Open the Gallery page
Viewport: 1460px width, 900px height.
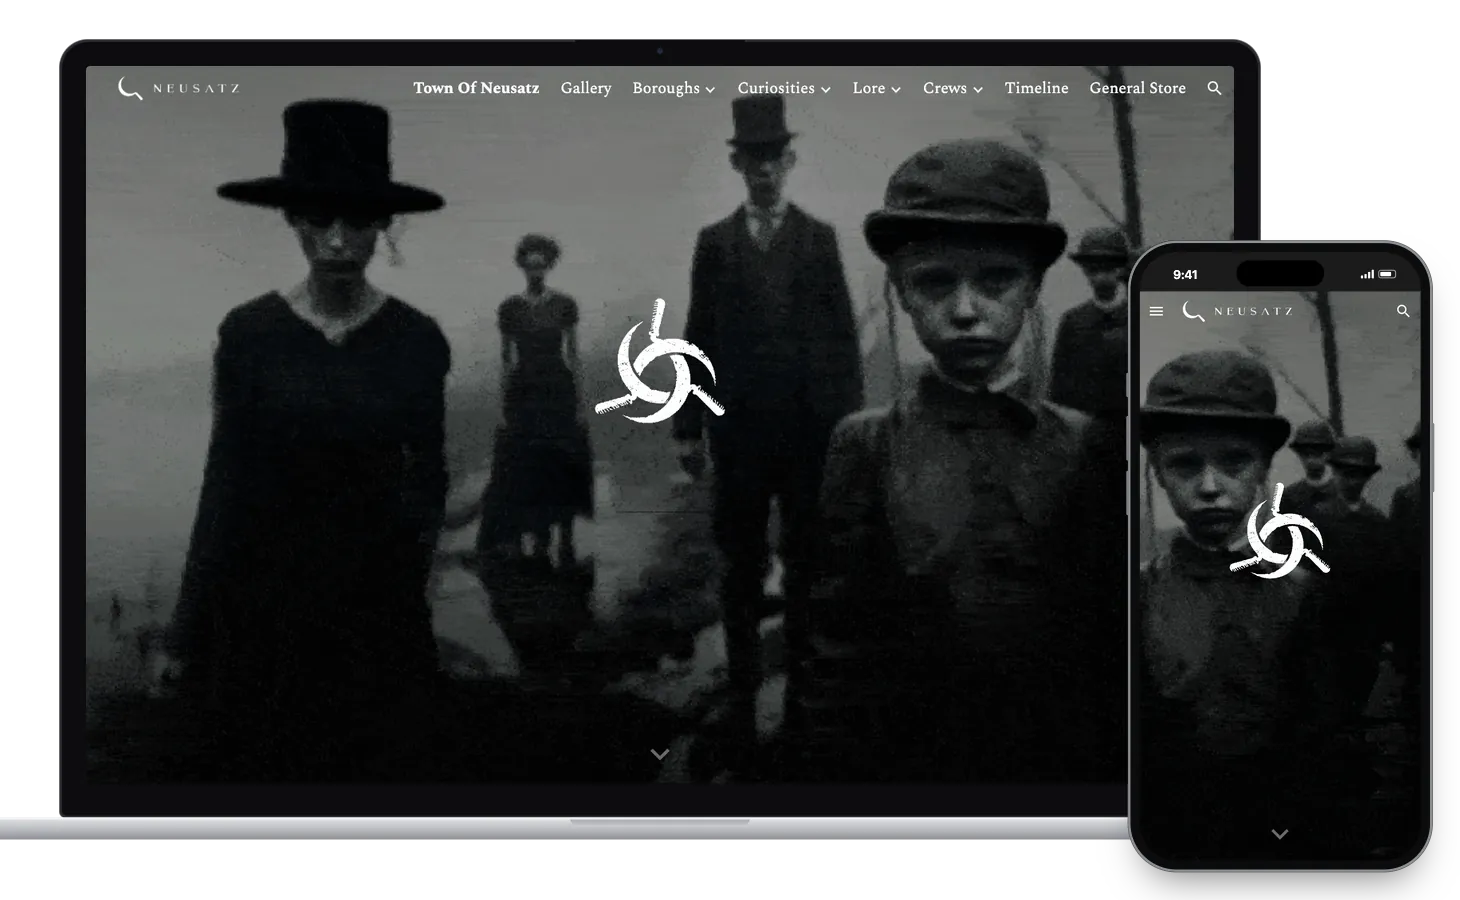pyautogui.click(x=586, y=88)
